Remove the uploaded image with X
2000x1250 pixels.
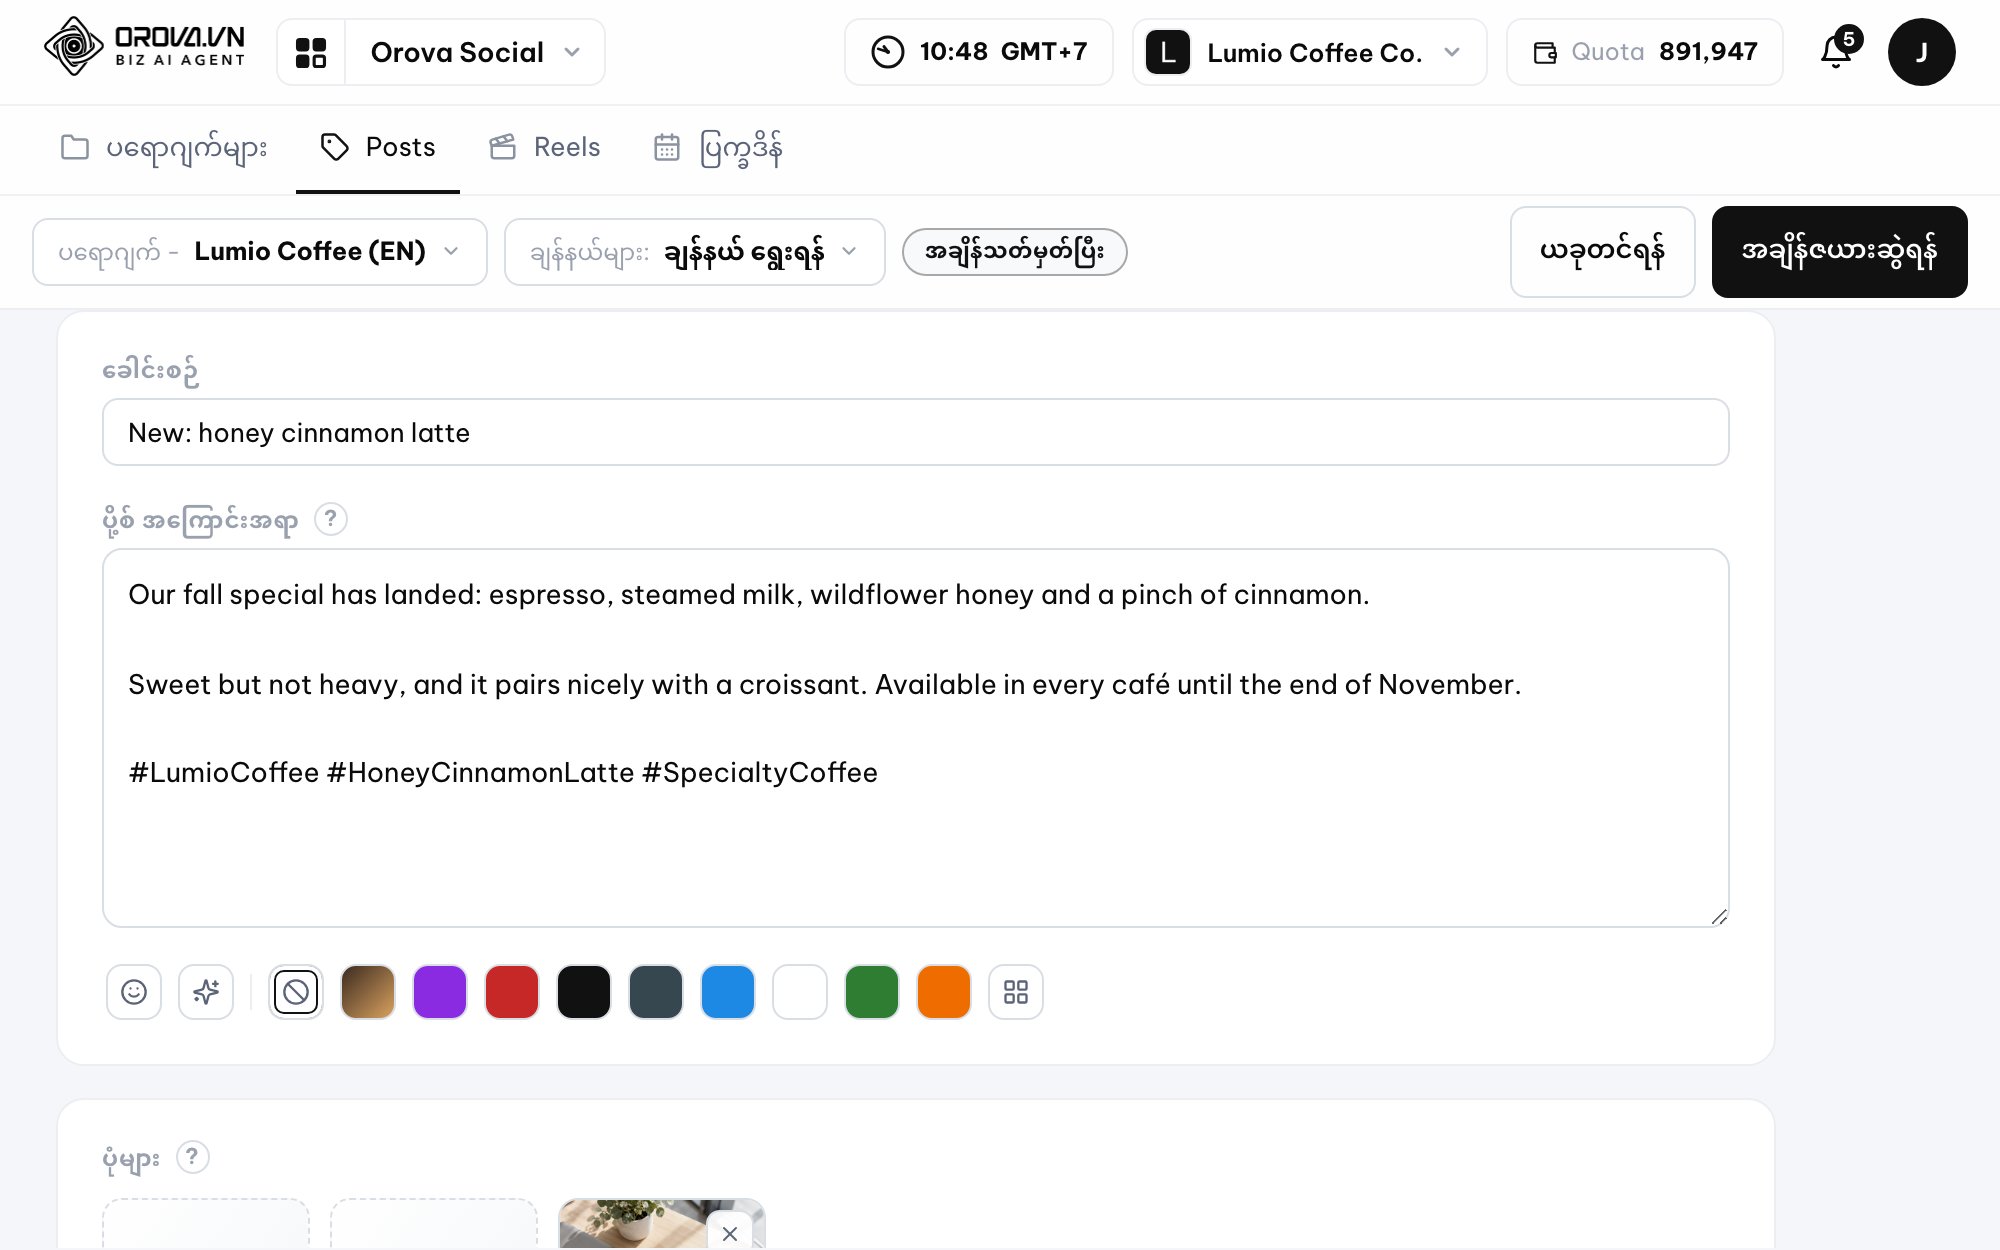point(730,1233)
